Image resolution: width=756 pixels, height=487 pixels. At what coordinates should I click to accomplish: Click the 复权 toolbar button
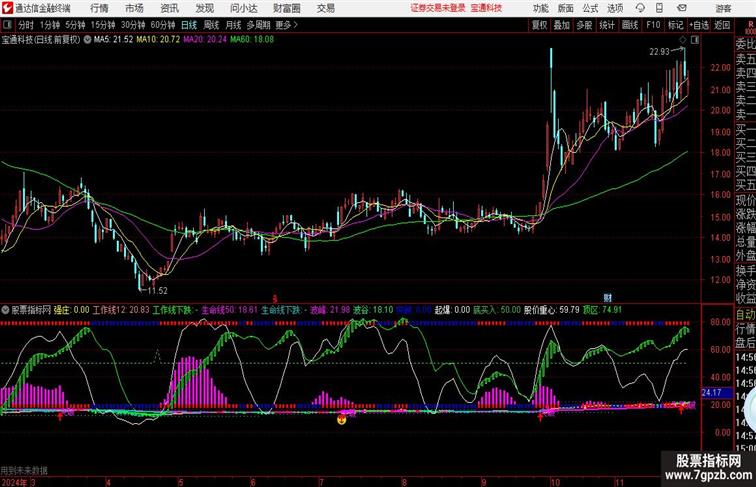[x=540, y=25]
